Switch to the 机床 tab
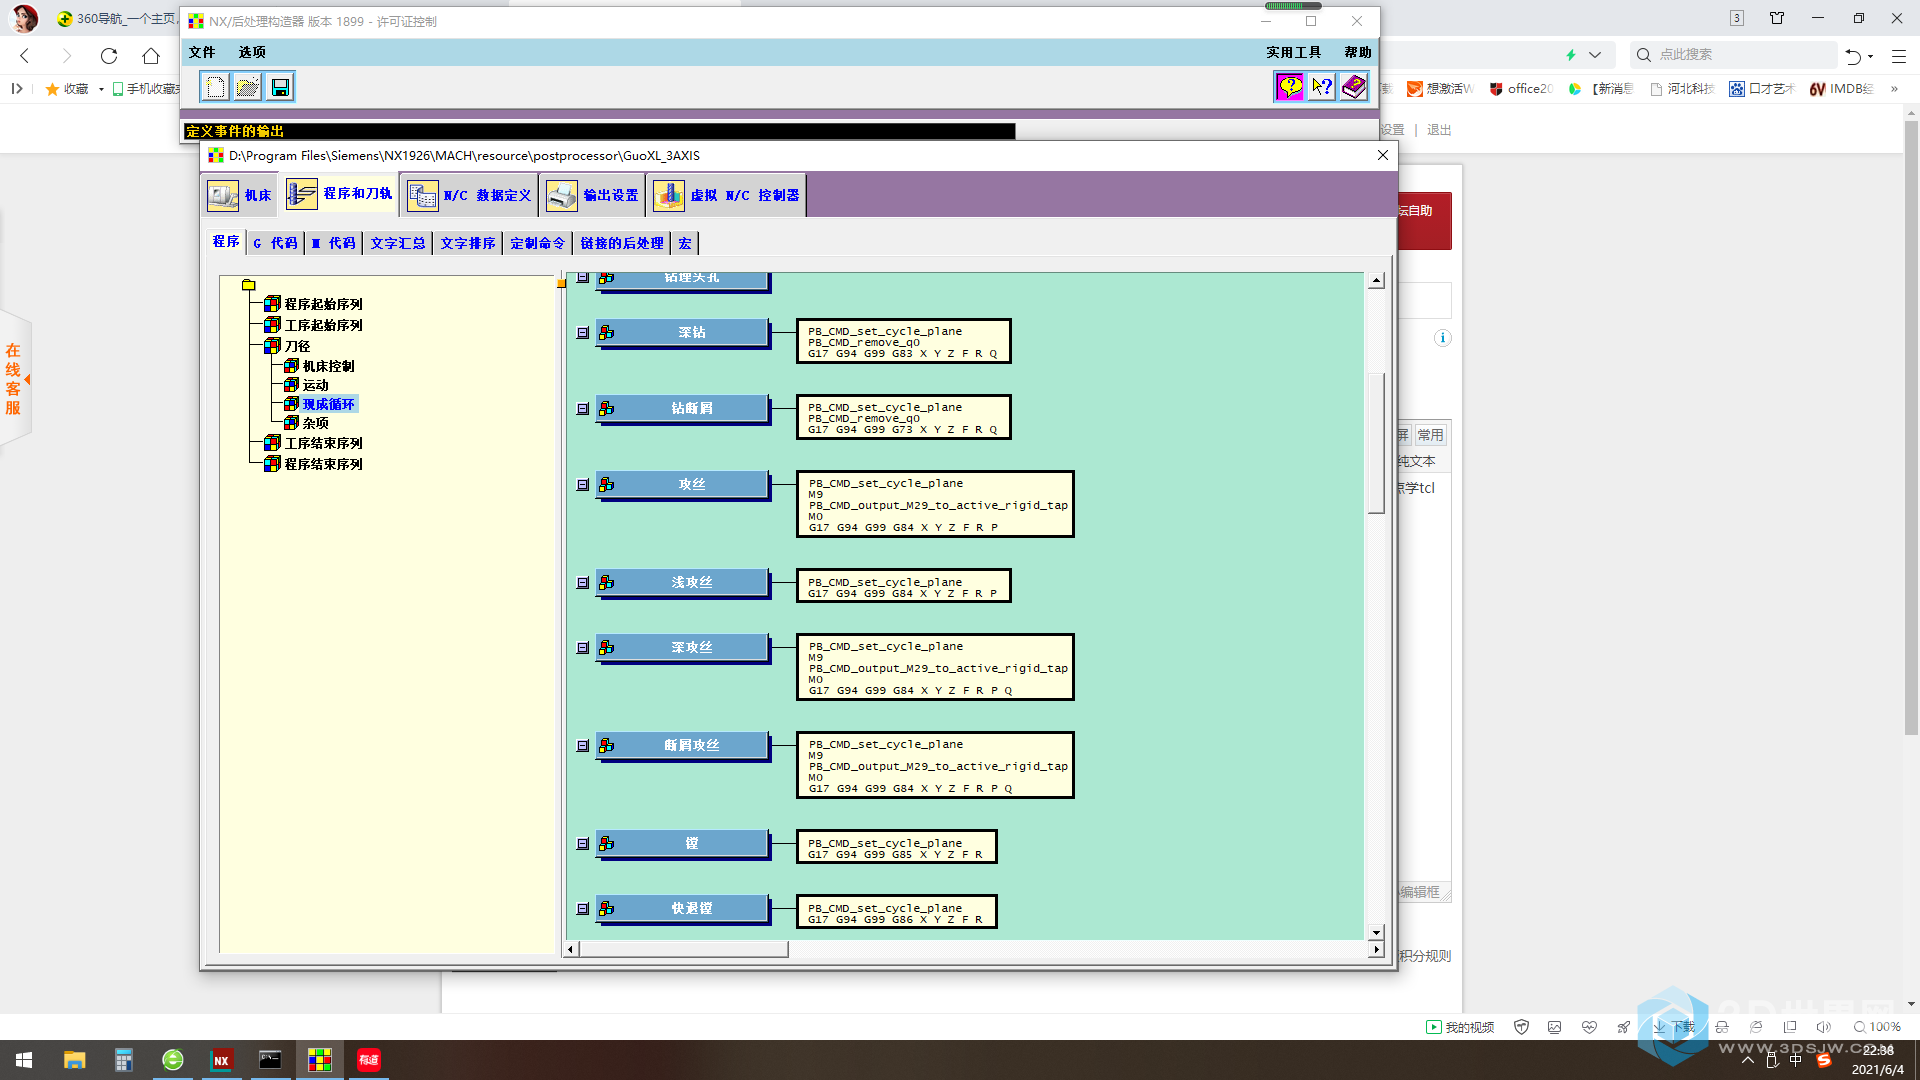The image size is (1920, 1080). click(240, 195)
